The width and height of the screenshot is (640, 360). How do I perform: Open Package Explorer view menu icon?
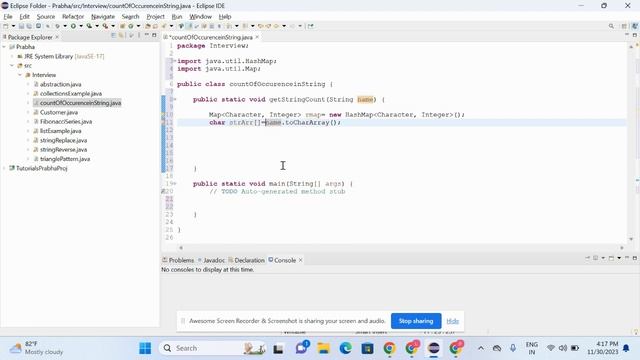point(139,36)
